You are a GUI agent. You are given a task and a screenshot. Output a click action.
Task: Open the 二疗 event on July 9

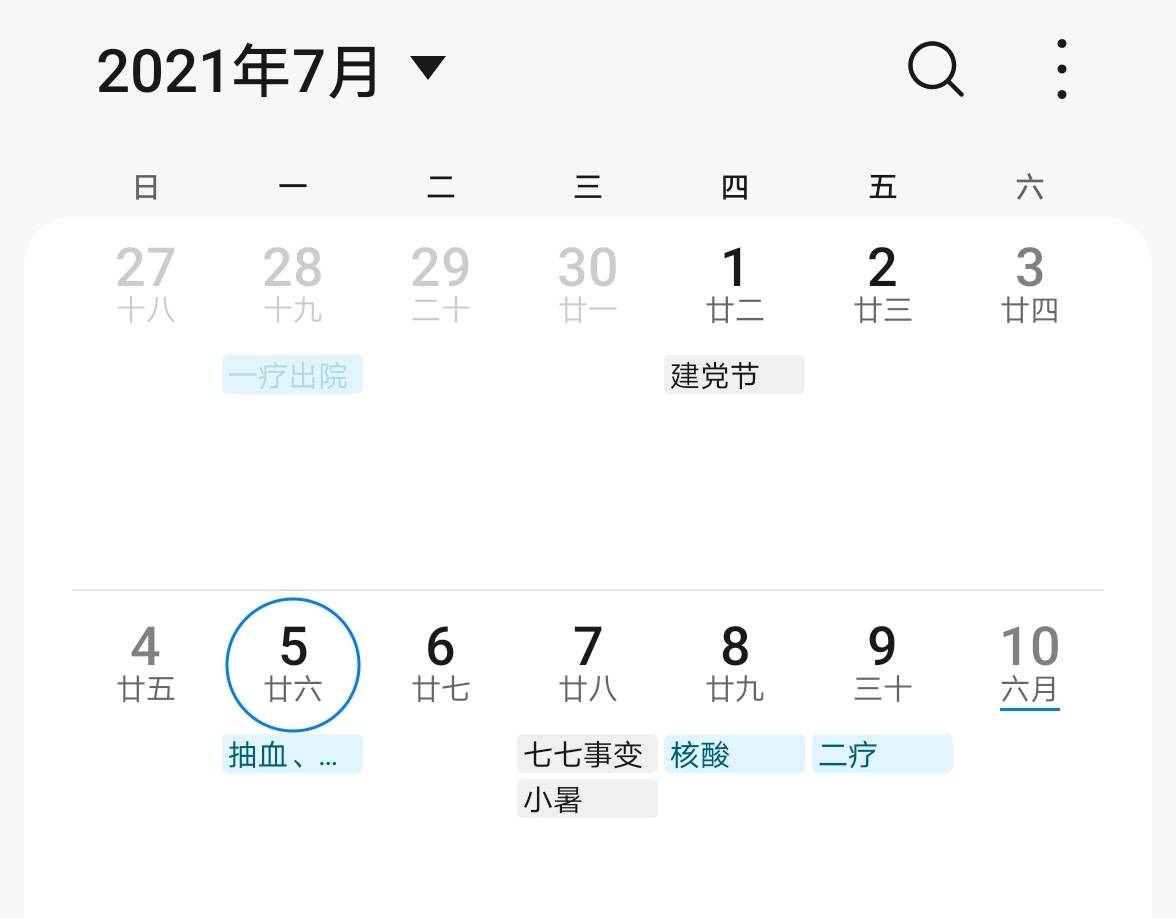(881, 753)
